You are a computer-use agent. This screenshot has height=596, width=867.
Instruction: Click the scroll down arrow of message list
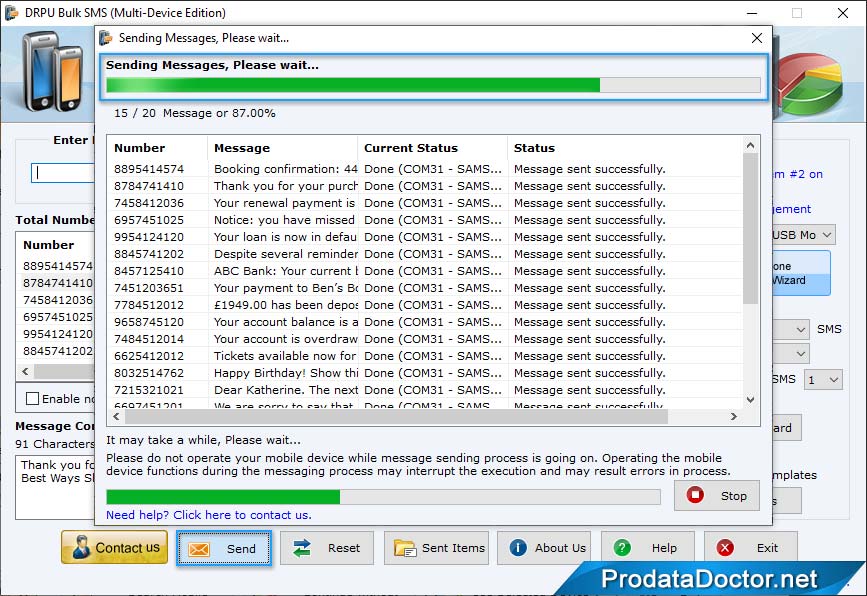point(750,400)
